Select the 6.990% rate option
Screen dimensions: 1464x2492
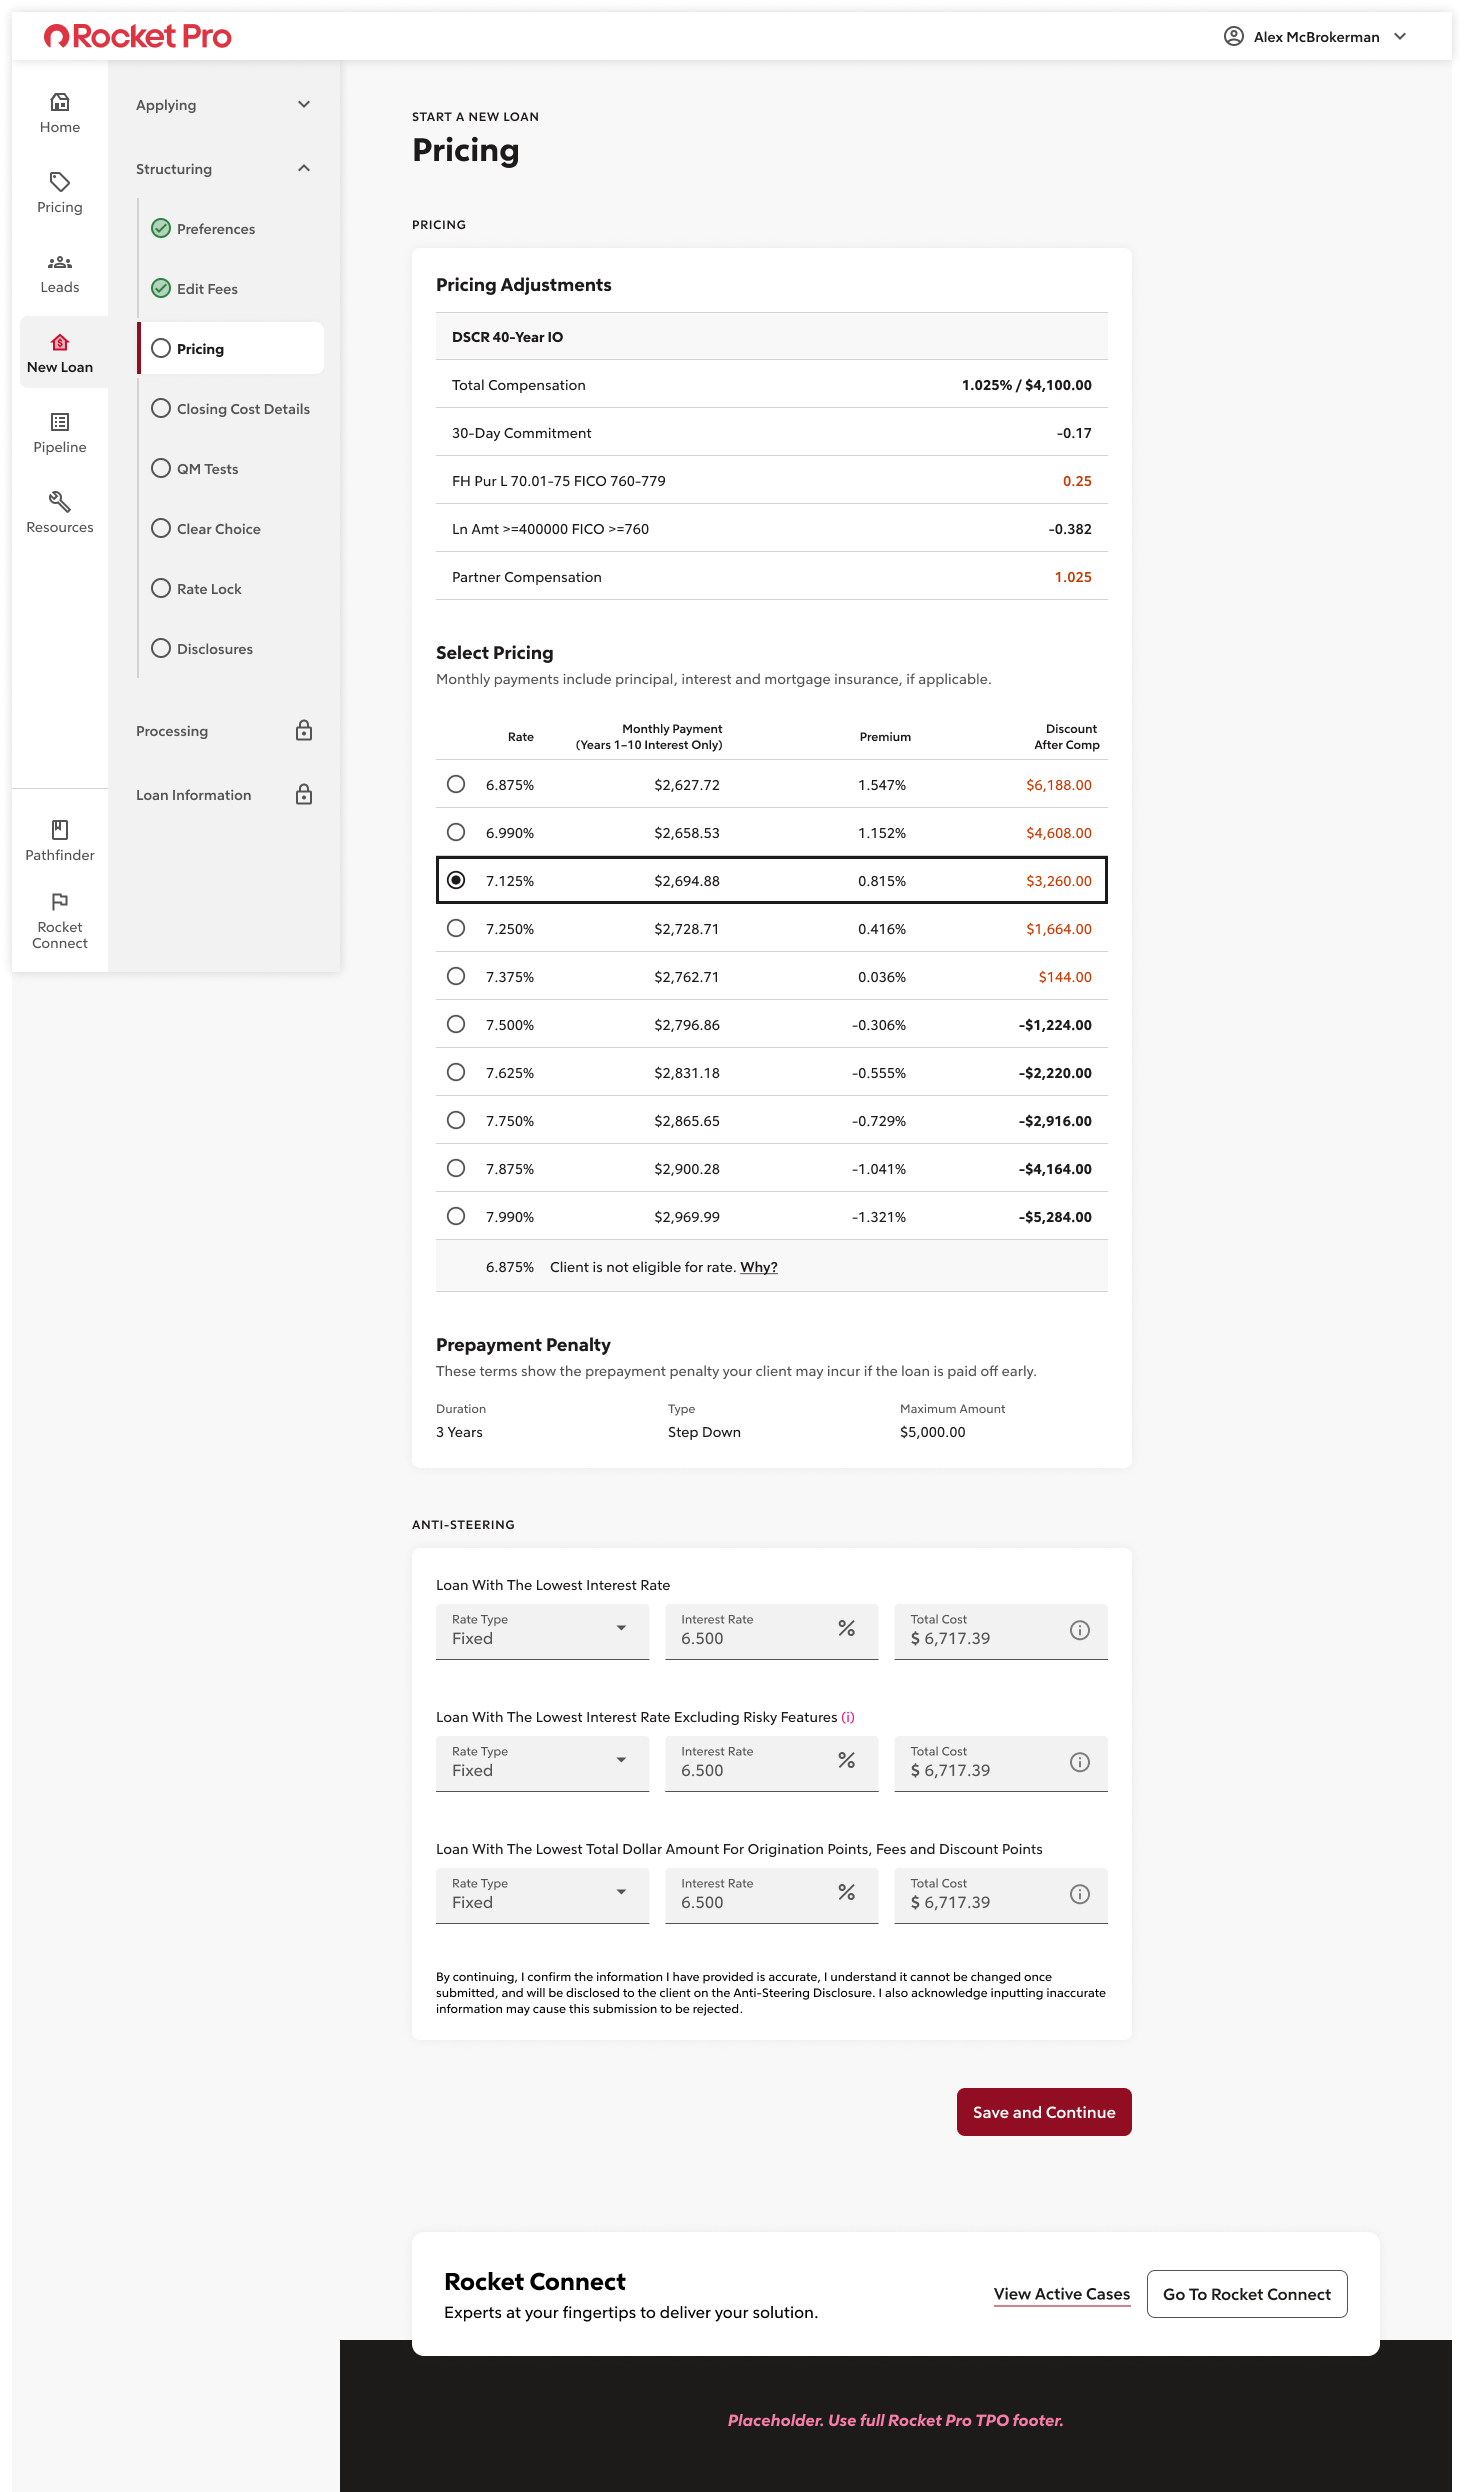click(456, 833)
